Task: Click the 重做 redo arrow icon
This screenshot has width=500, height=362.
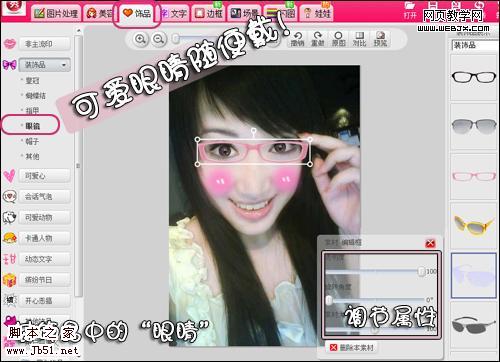Action: (x=318, y=36)
